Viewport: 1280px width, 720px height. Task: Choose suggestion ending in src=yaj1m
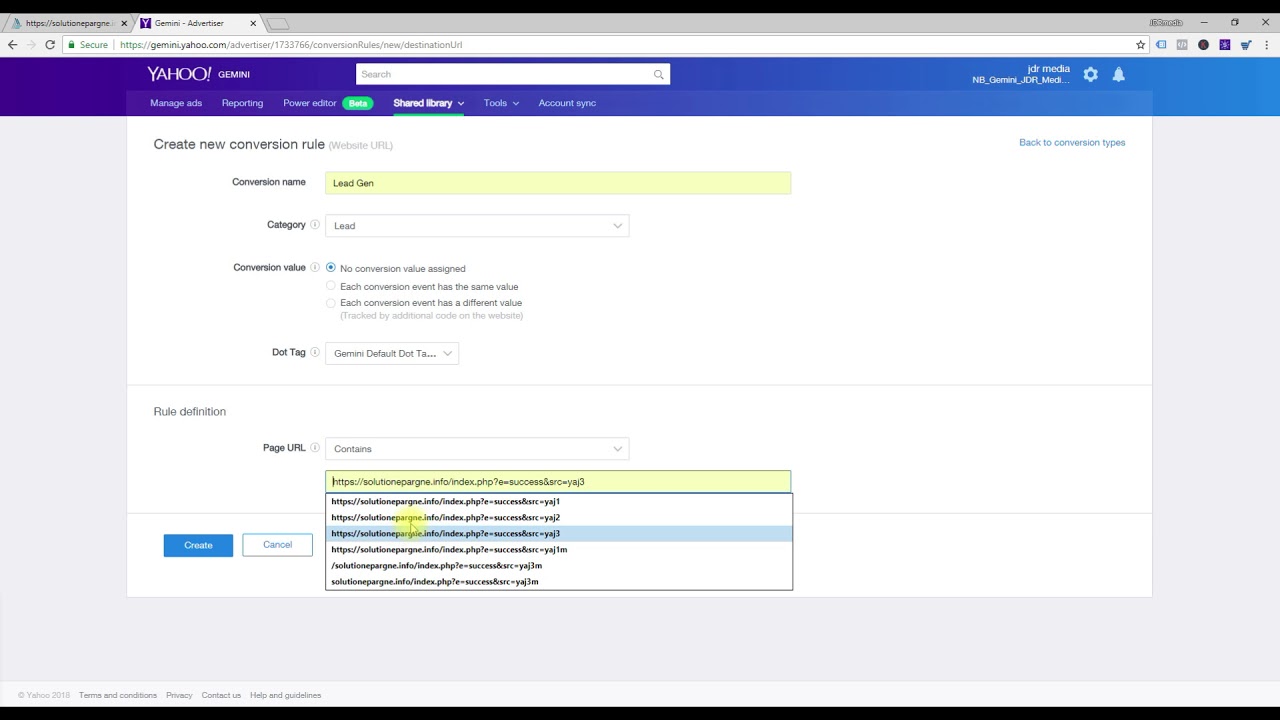(558, 549)
